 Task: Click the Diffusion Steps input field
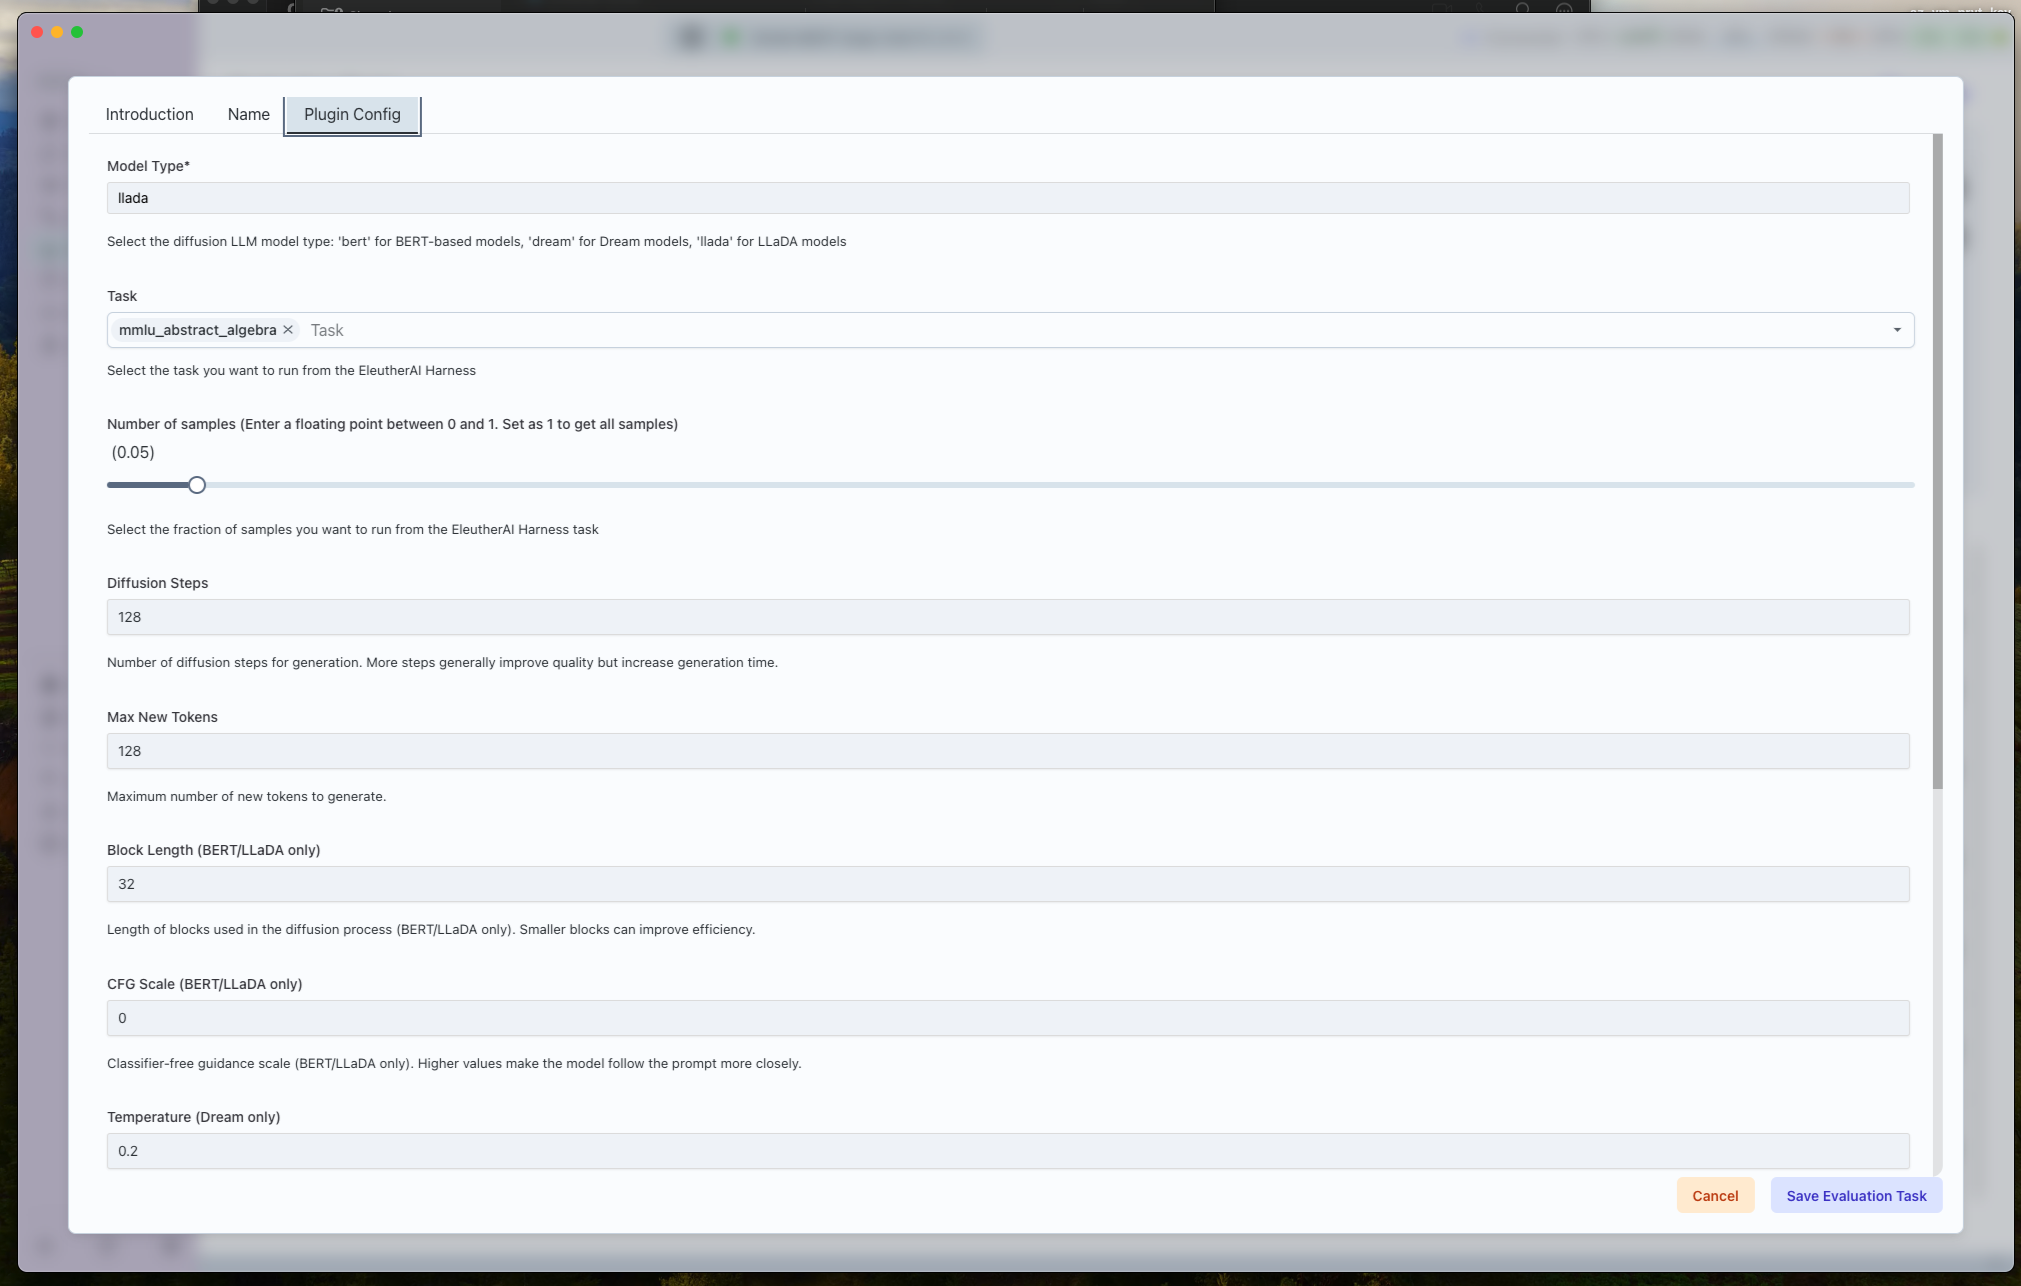(x=1007, y=617)
